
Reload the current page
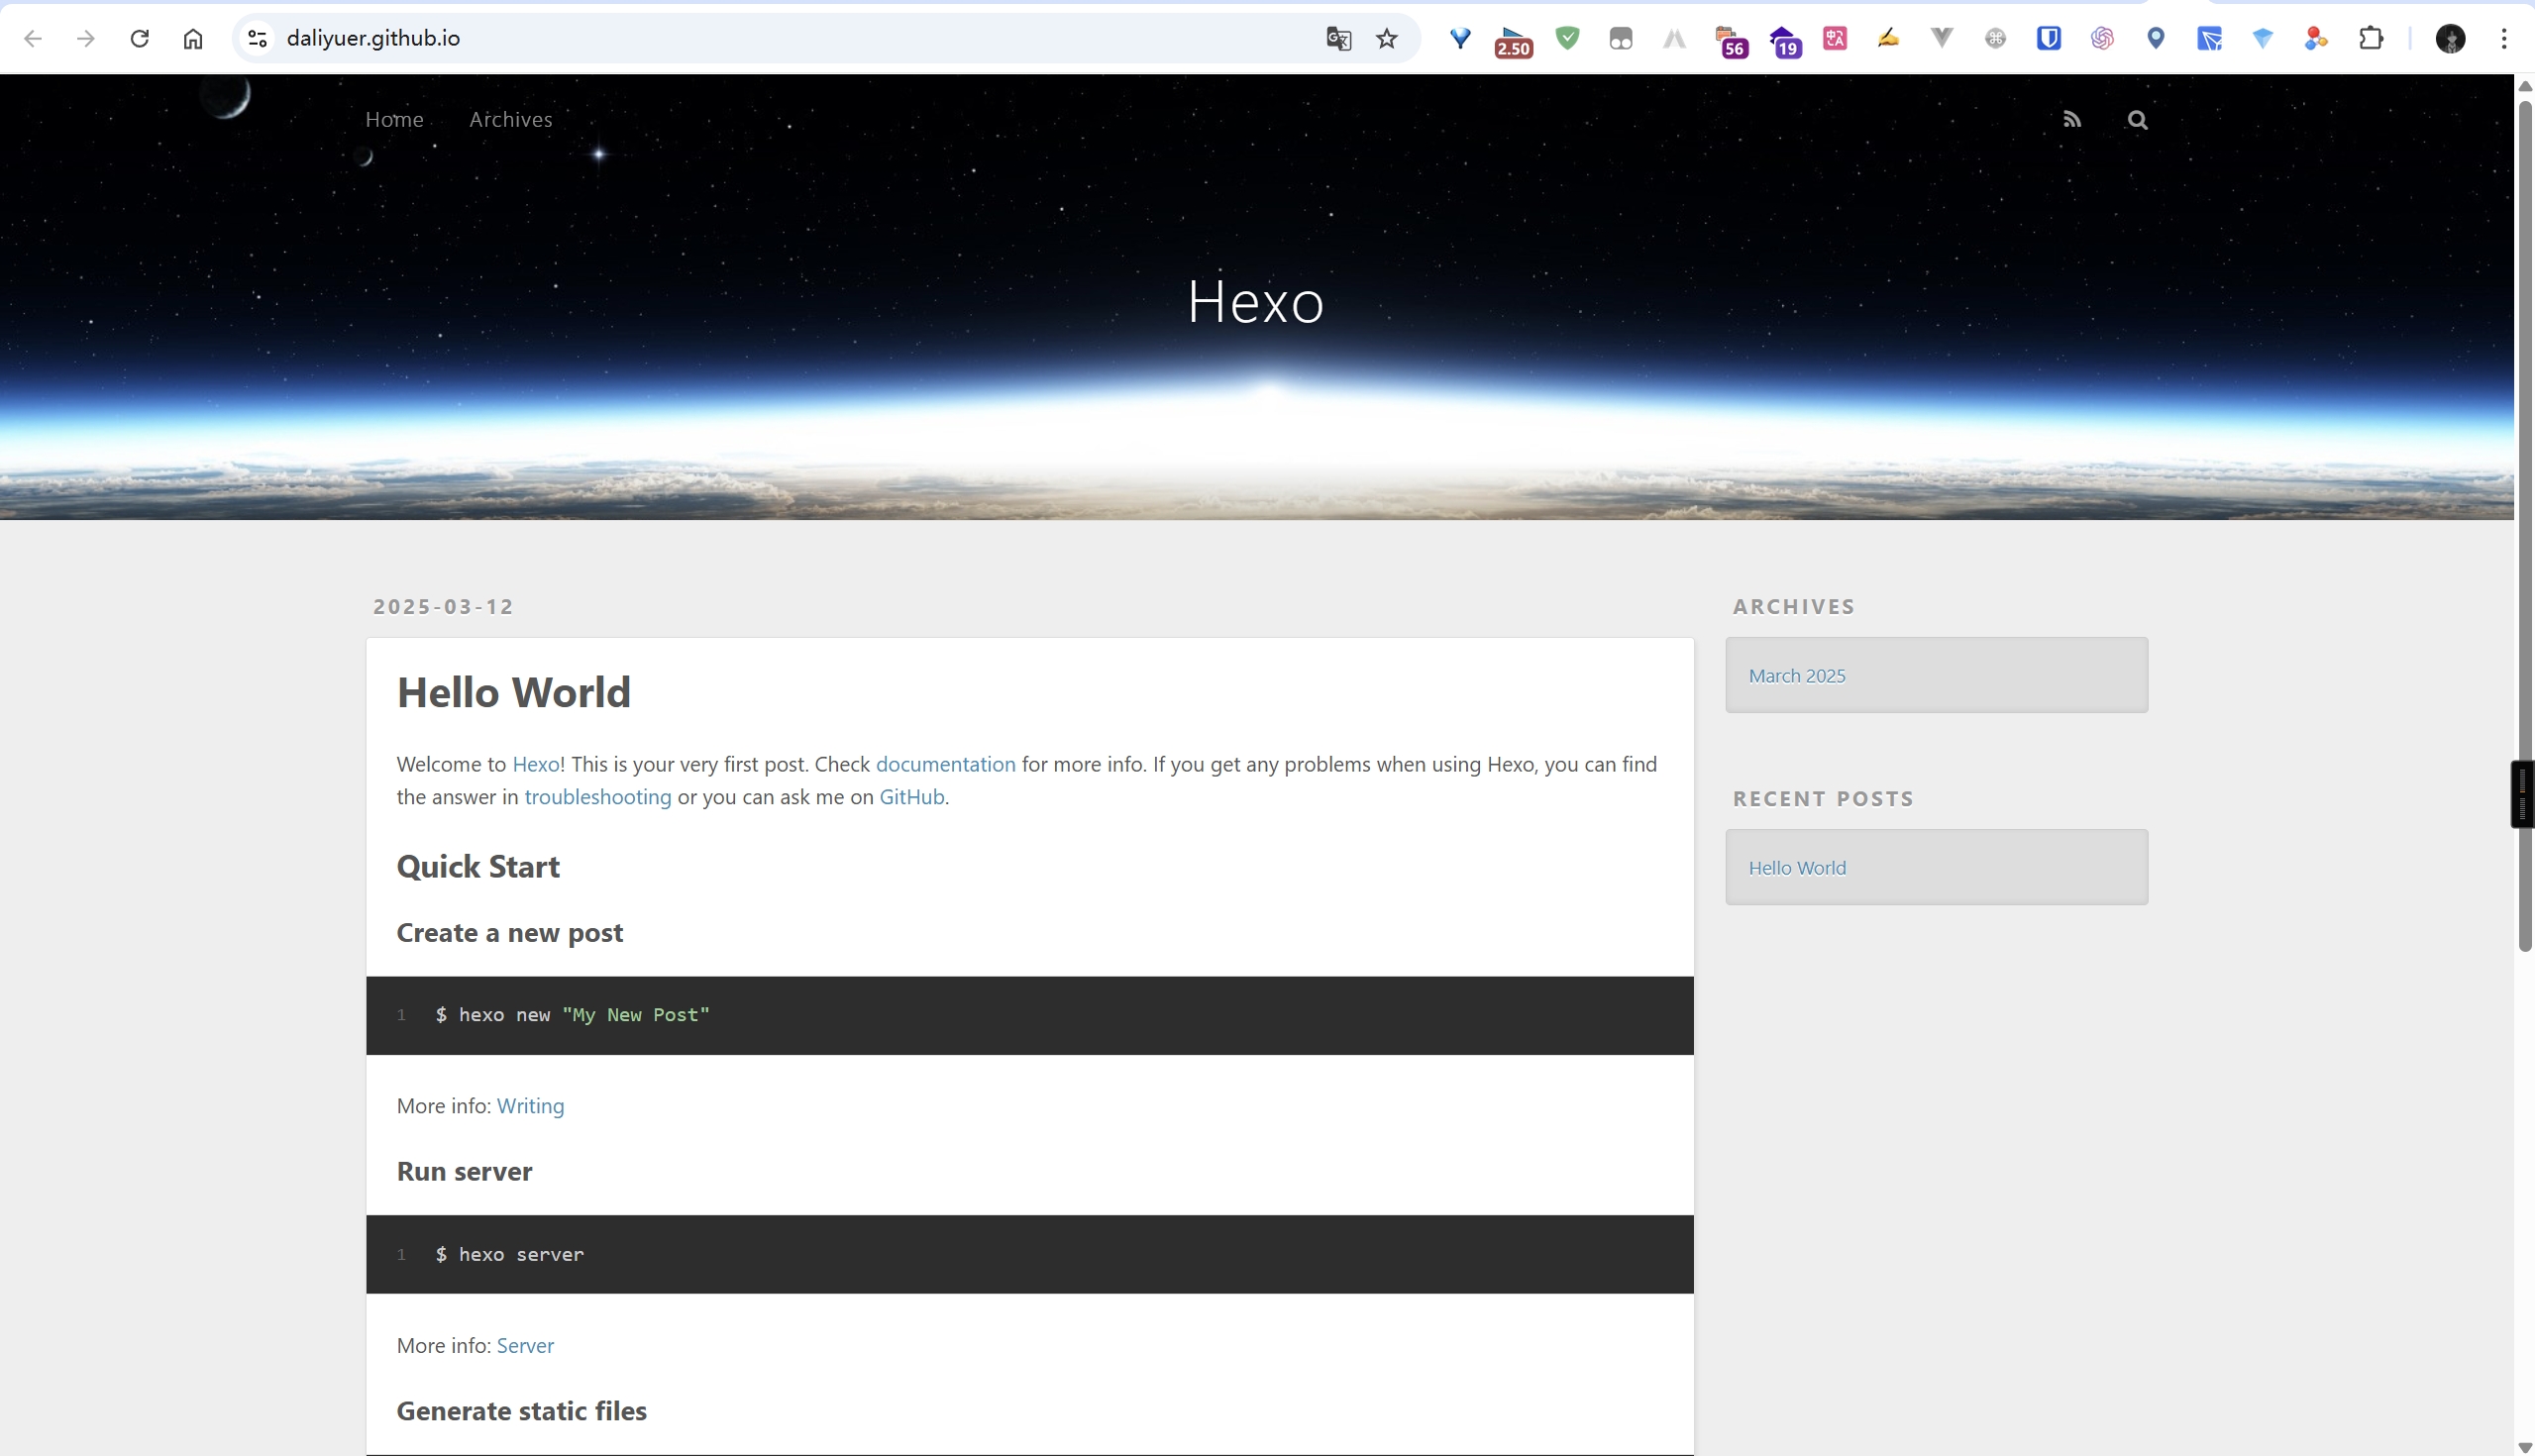[140, 39]
